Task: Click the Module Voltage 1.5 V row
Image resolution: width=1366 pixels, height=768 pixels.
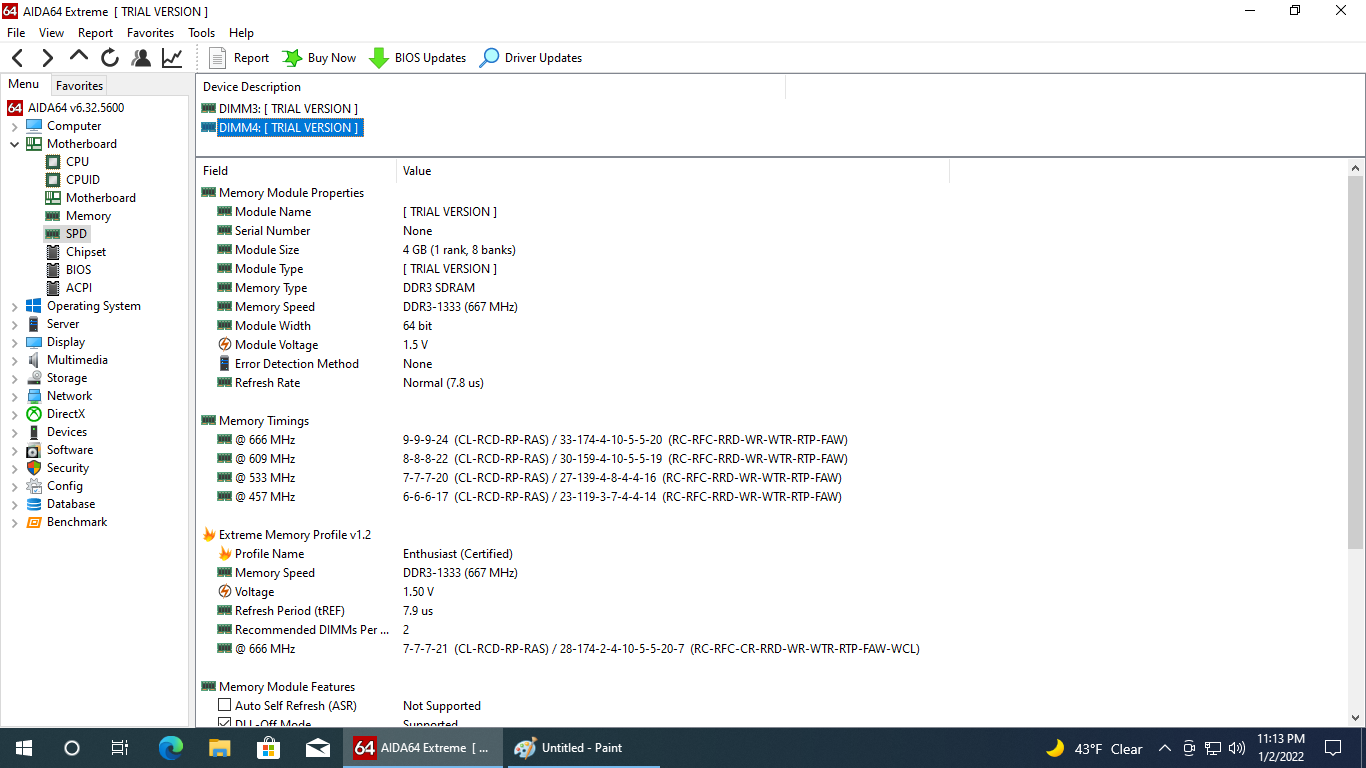Action: tap(573, 345)
